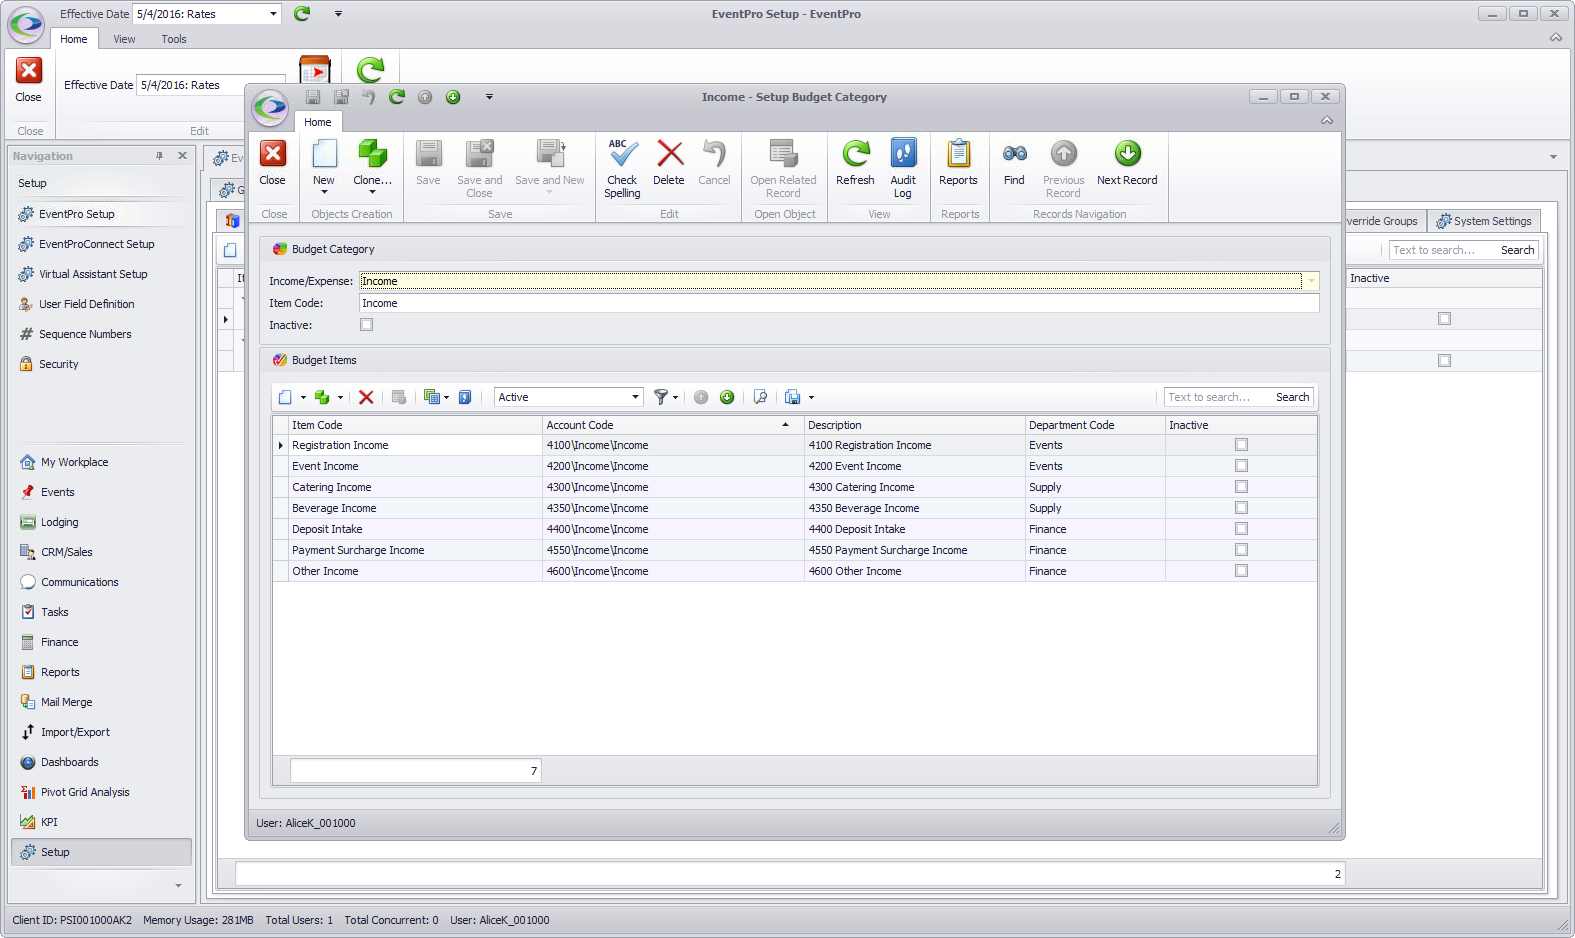Open Security in navigation
The height and width of the screenshot is (938, 1575).
pyautogui.click(x=58, y=364)
